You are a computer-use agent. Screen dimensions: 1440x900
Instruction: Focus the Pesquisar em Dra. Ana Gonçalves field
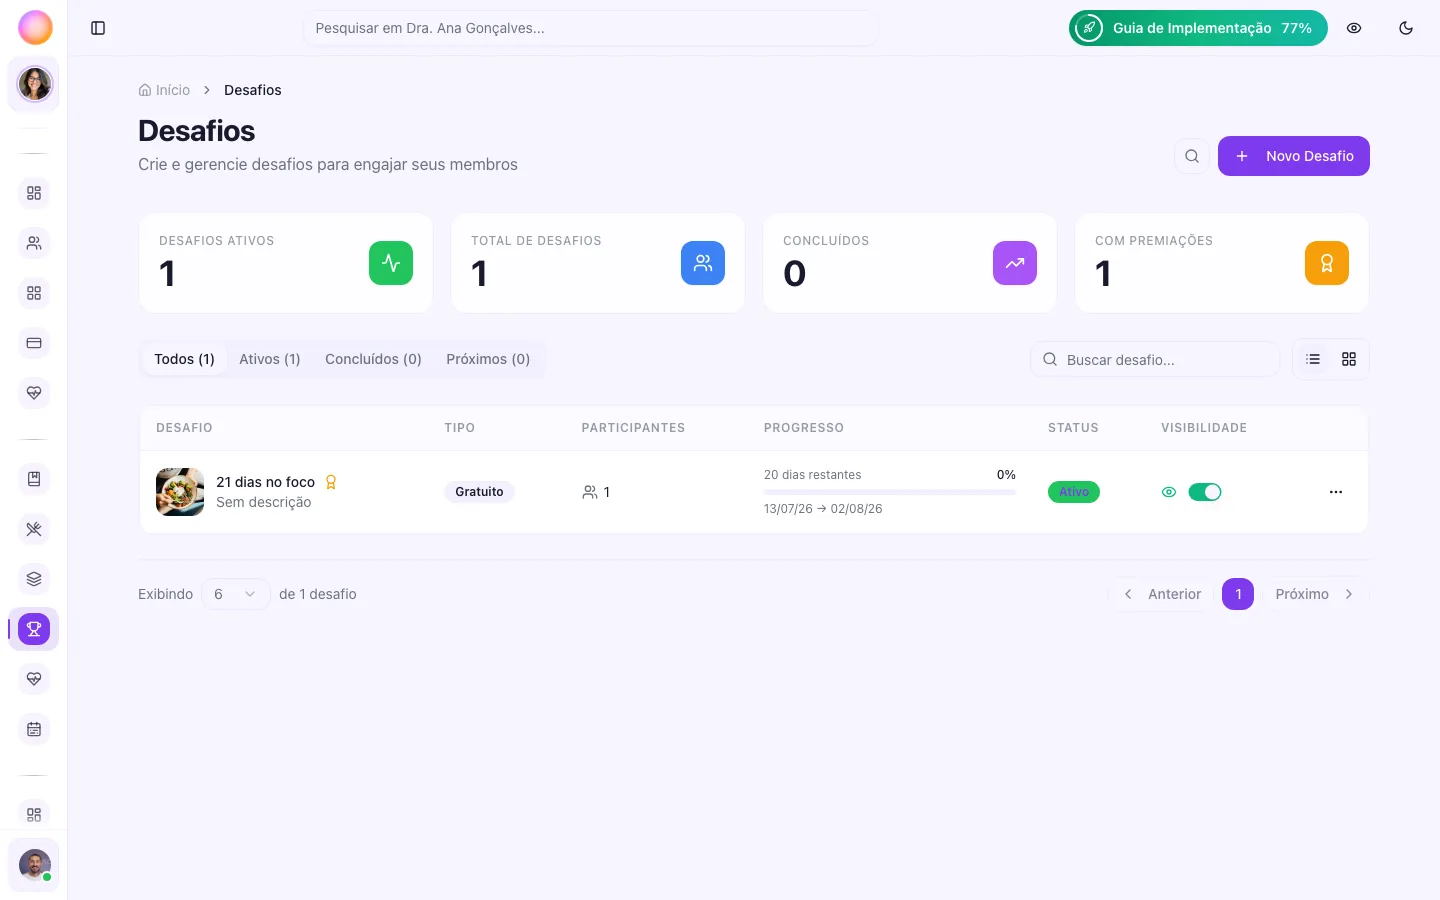point(591,28)
